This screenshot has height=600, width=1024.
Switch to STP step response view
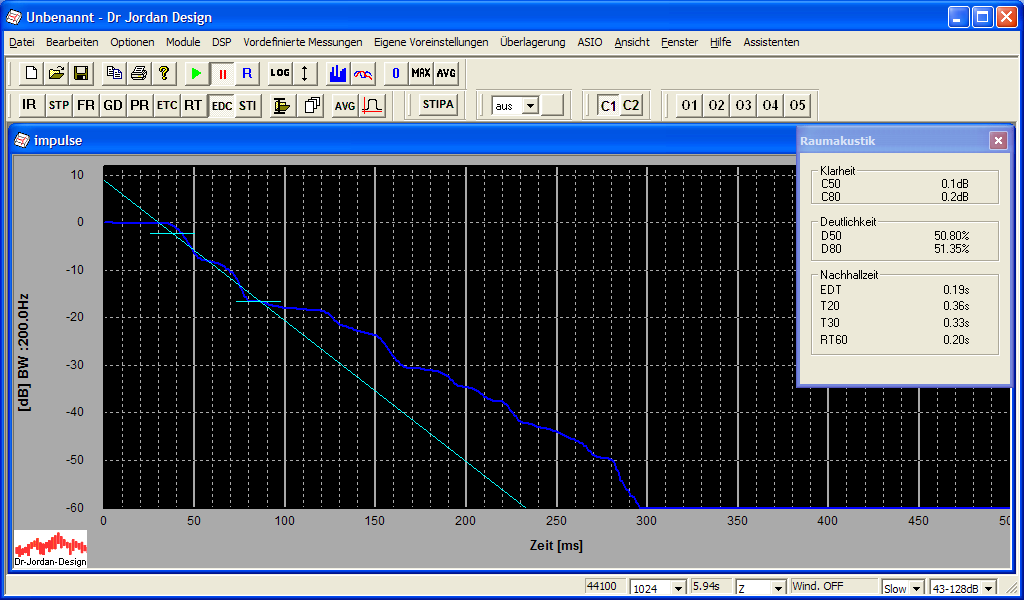pos(59,105)
